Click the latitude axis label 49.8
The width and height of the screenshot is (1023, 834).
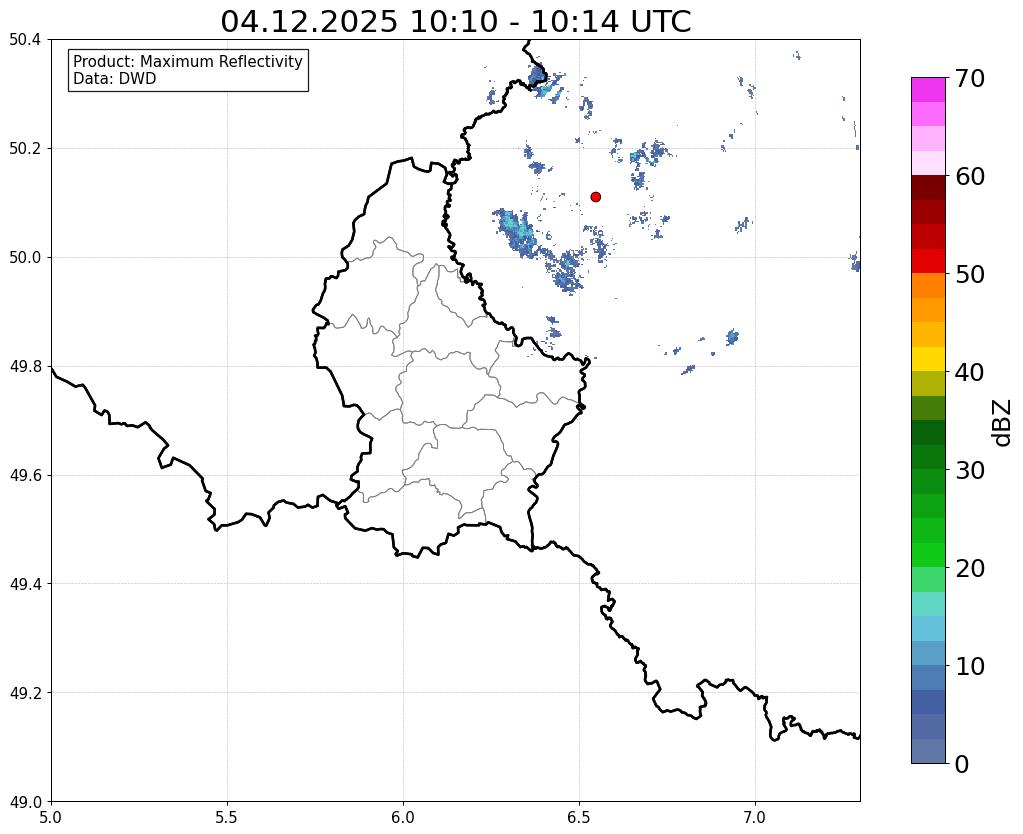pos(25,367)
